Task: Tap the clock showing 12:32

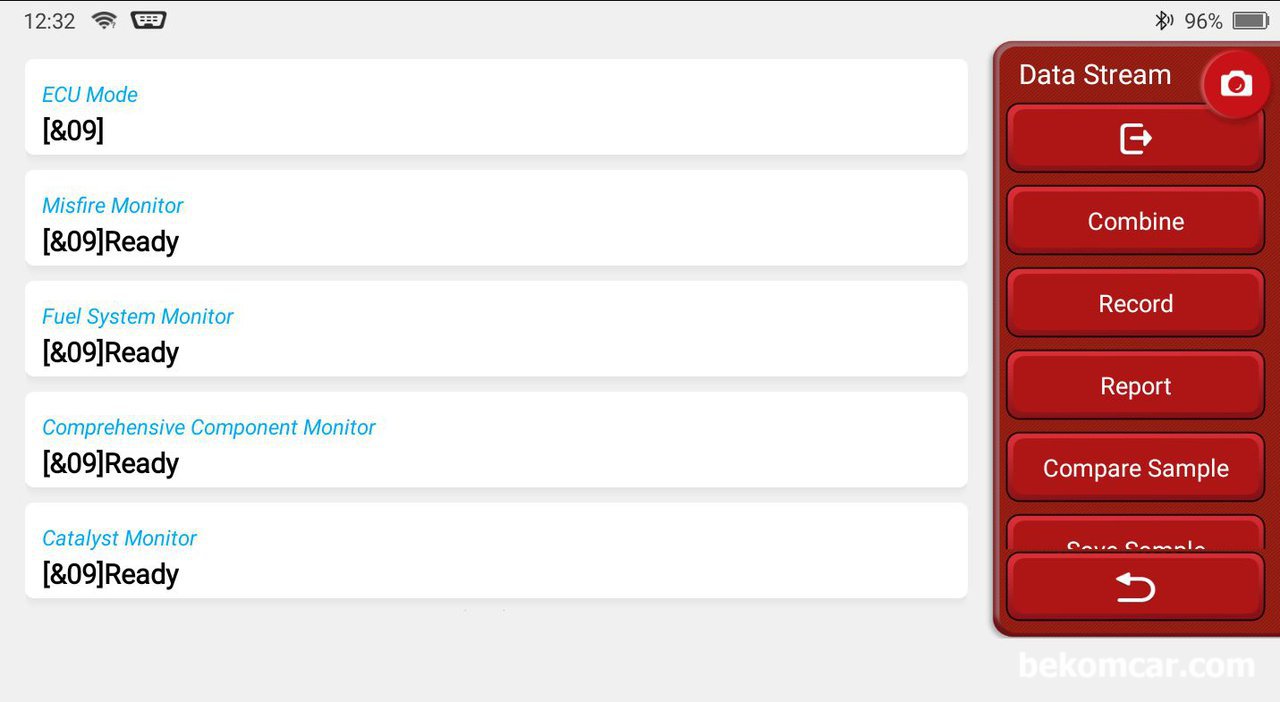Action: click(49, 21)
